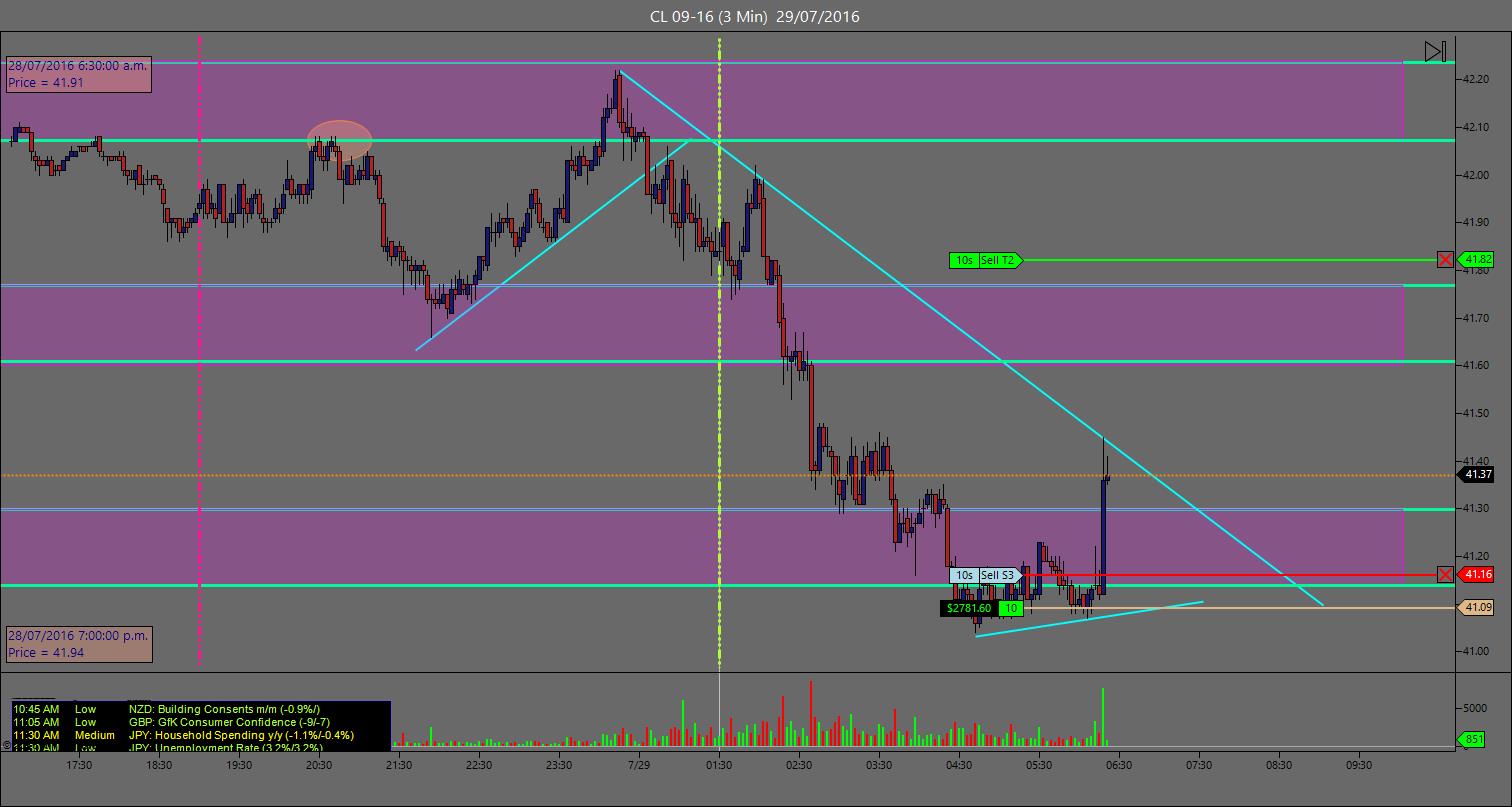Click the 04:30 time axis label
This screenshot has width=1512, height=807.
point(959,765)
